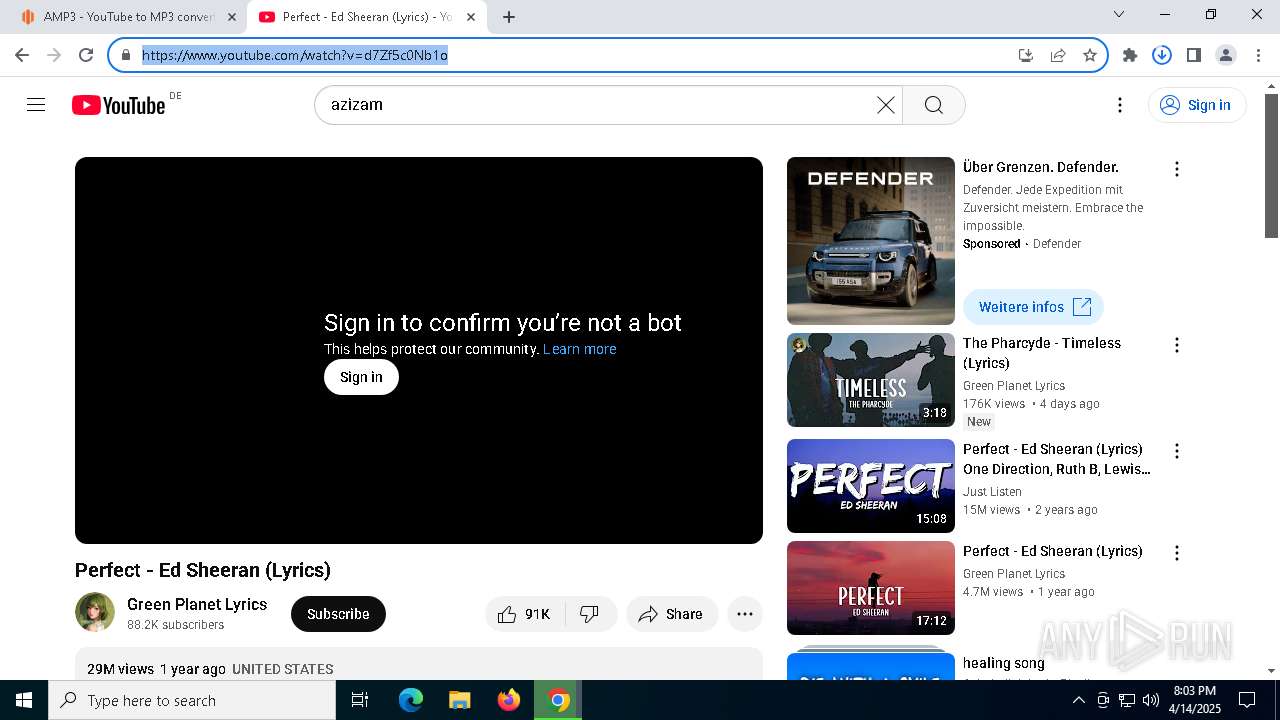This screenshot has width=1280, height=720.
Task: Open Chrome three-dot menu
Action: 1258,55
